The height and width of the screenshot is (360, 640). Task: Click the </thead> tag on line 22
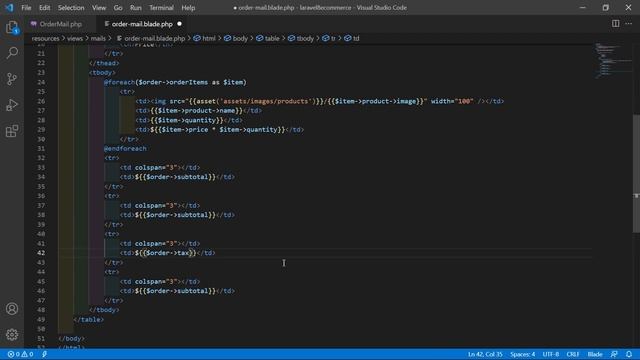coord(104,63)
